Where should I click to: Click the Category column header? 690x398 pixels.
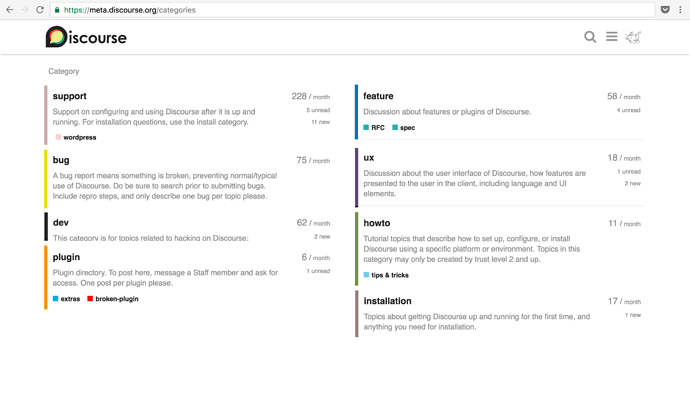[x=64, y=71]
